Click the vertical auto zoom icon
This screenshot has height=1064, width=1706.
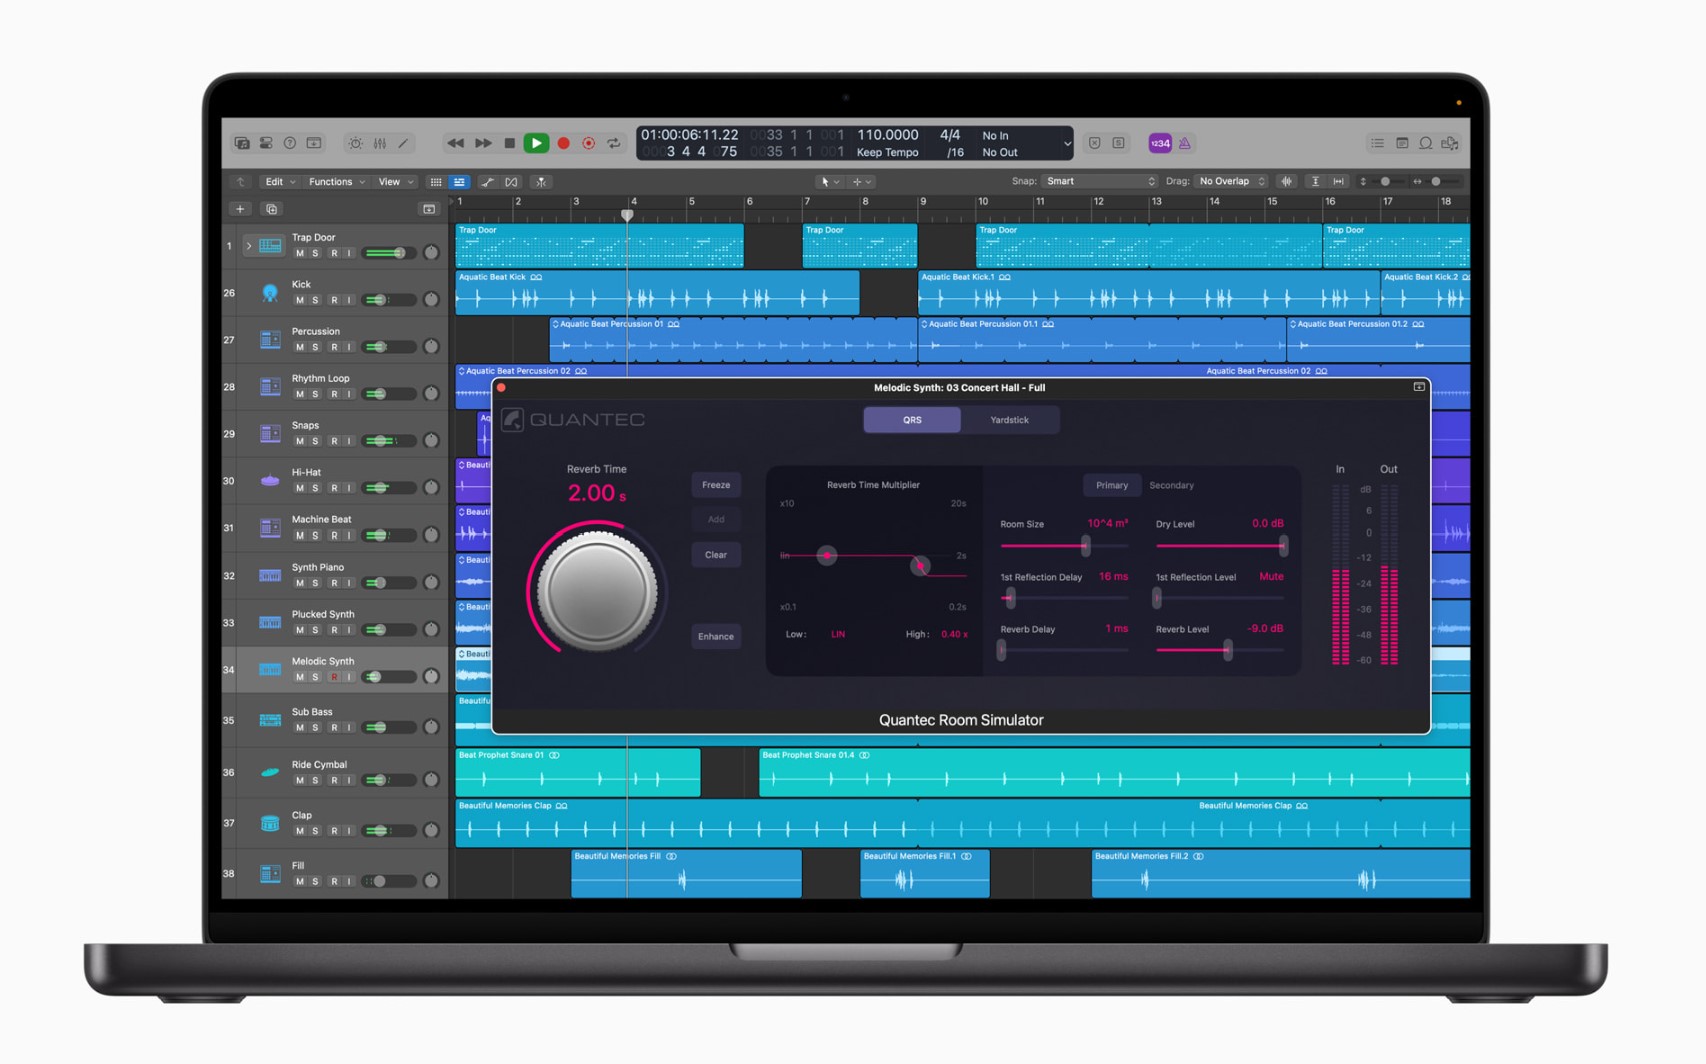click(1315, 181)
